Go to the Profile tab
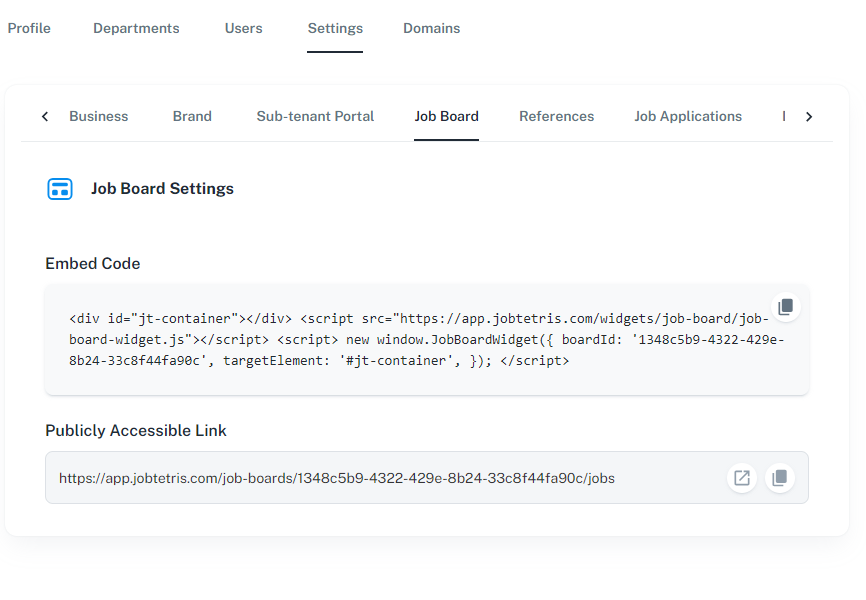 tap(29, 28)
